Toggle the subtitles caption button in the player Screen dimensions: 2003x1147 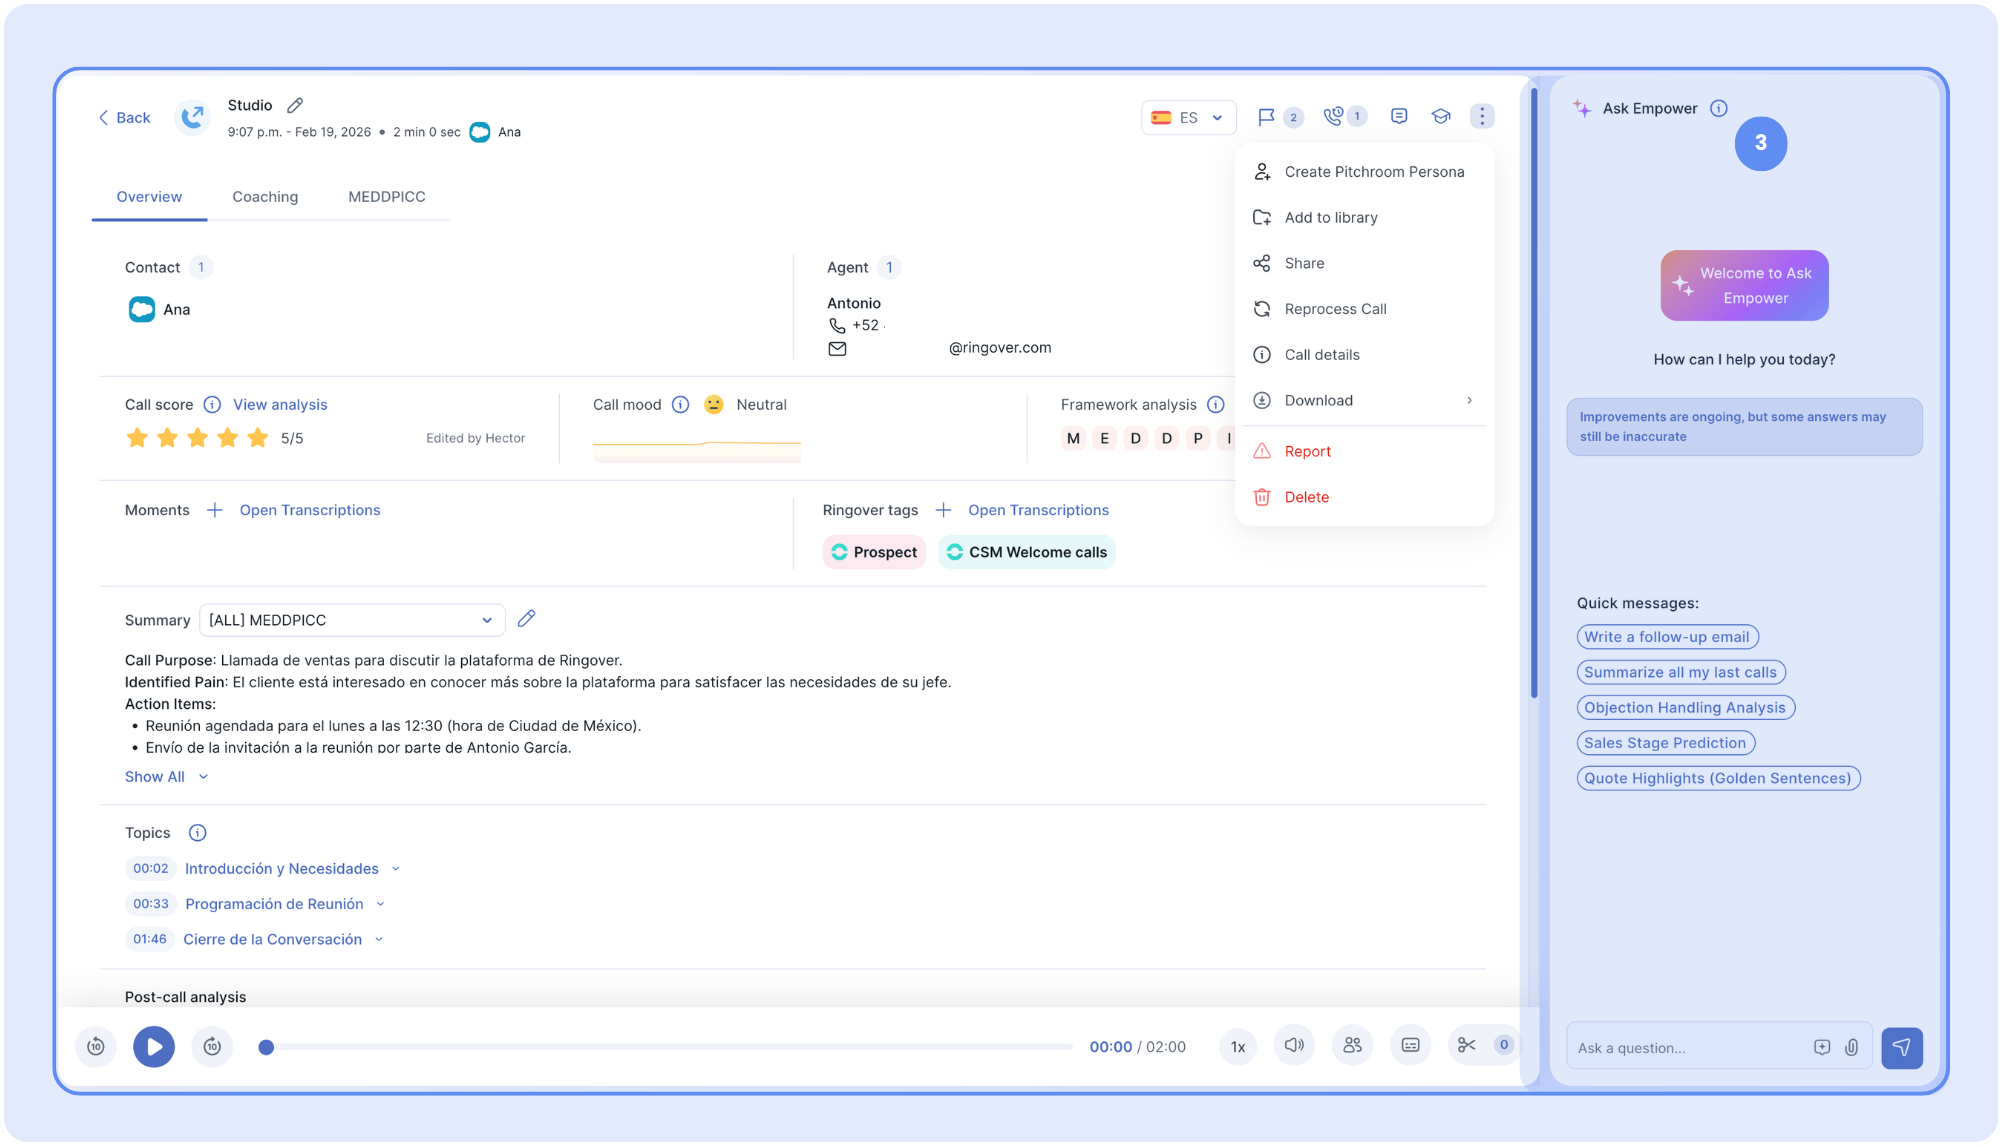point(1410,1045)
